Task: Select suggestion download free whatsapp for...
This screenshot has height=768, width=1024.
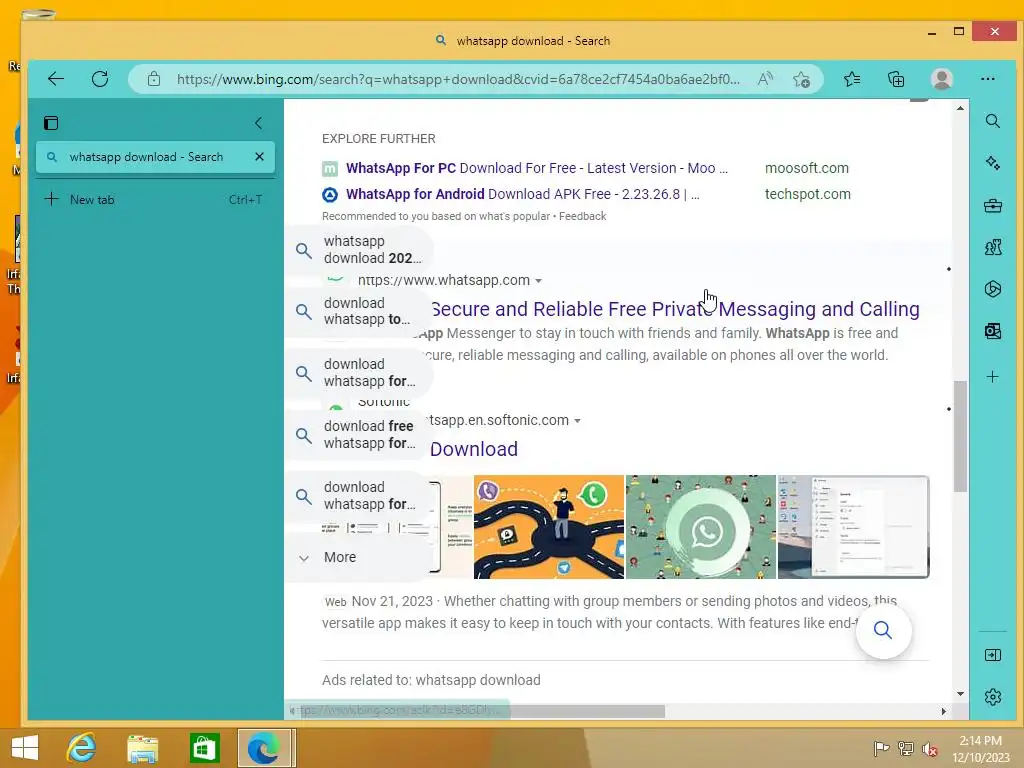Action: [x=359, y=434]
